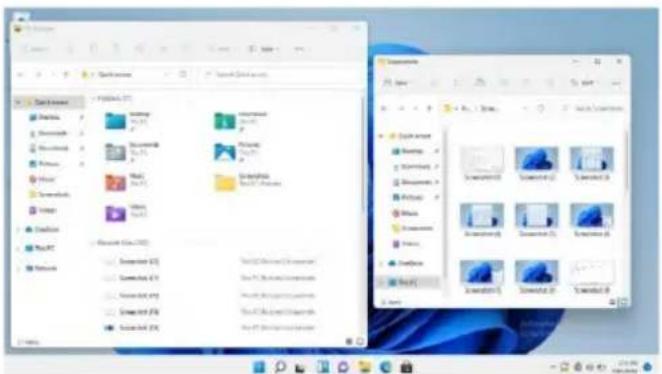Refresh the Screenshots window

[540, 108]
